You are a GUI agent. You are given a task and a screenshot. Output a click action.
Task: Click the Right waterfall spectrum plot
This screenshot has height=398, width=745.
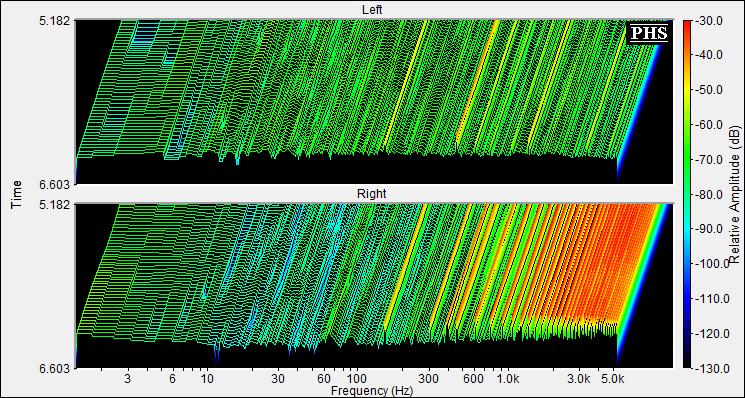point(374,286)
